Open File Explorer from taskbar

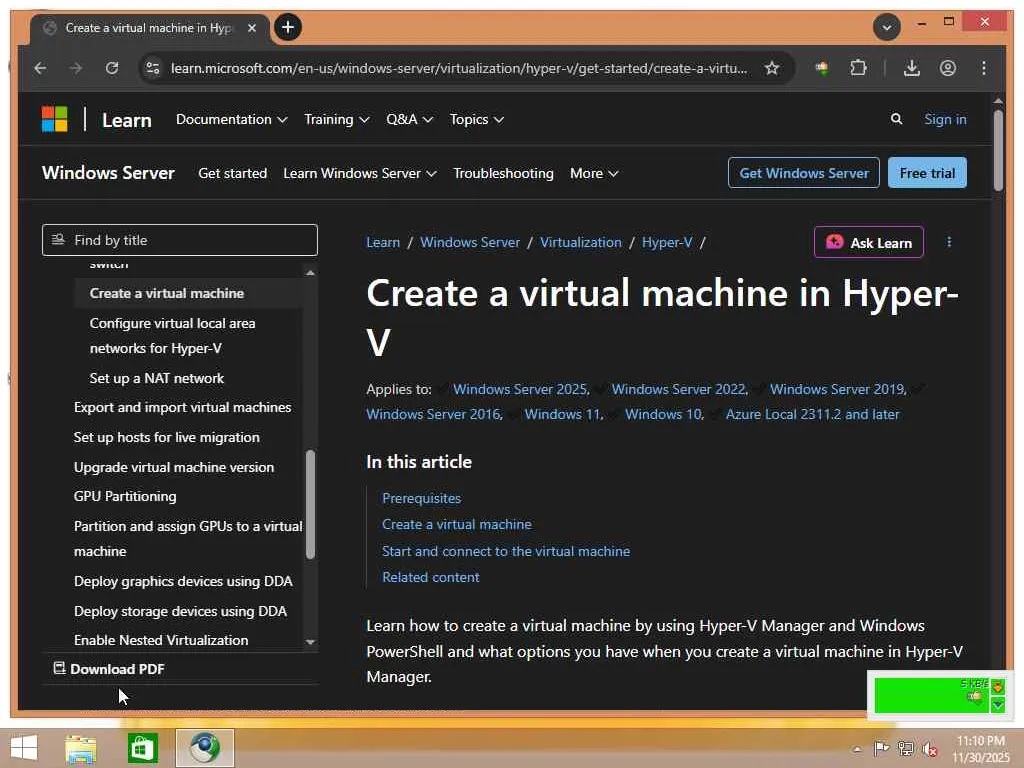(x=81, y=748)
